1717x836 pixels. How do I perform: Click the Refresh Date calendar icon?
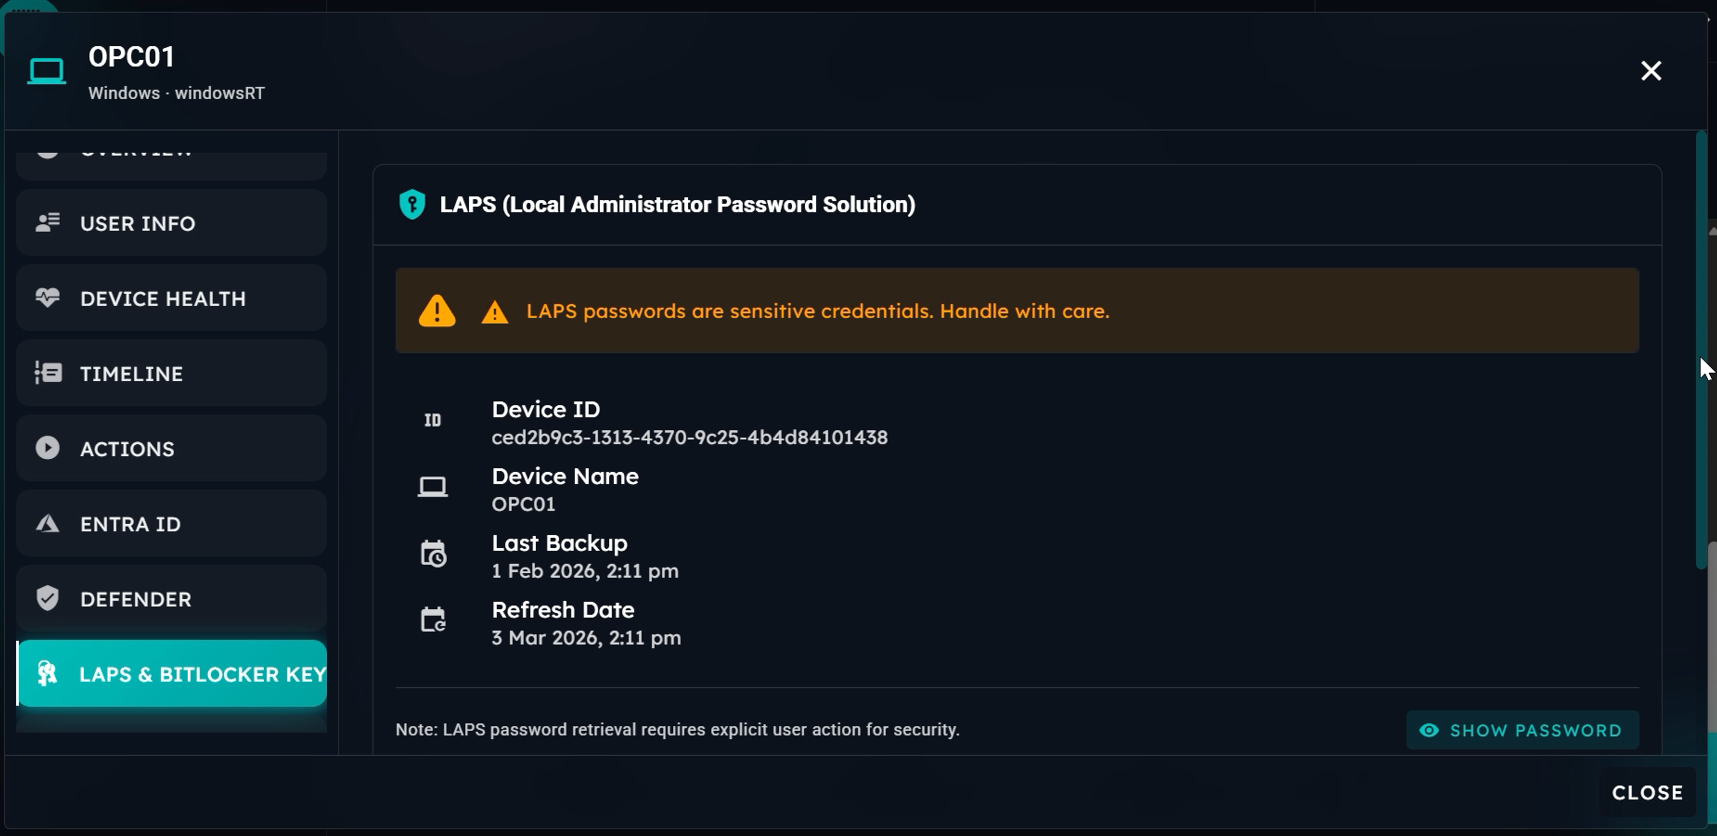pos(433,621)
